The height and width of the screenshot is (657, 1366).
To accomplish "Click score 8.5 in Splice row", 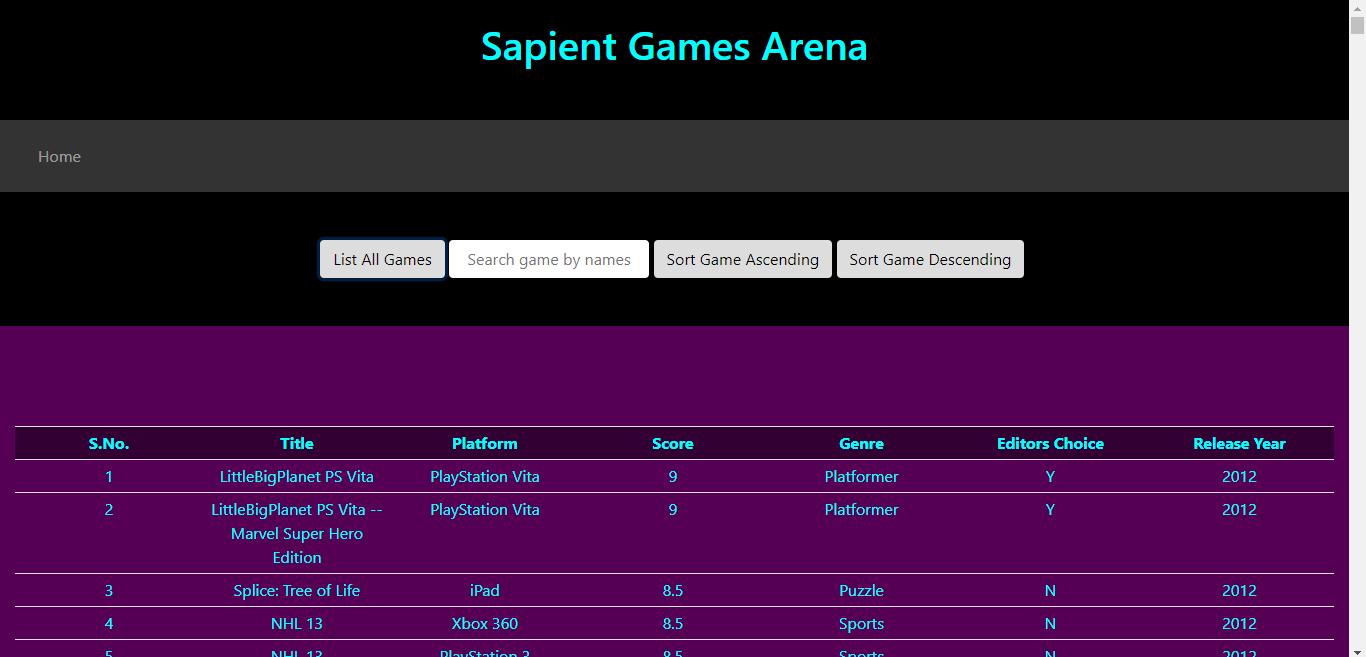I will pos(673,590).
